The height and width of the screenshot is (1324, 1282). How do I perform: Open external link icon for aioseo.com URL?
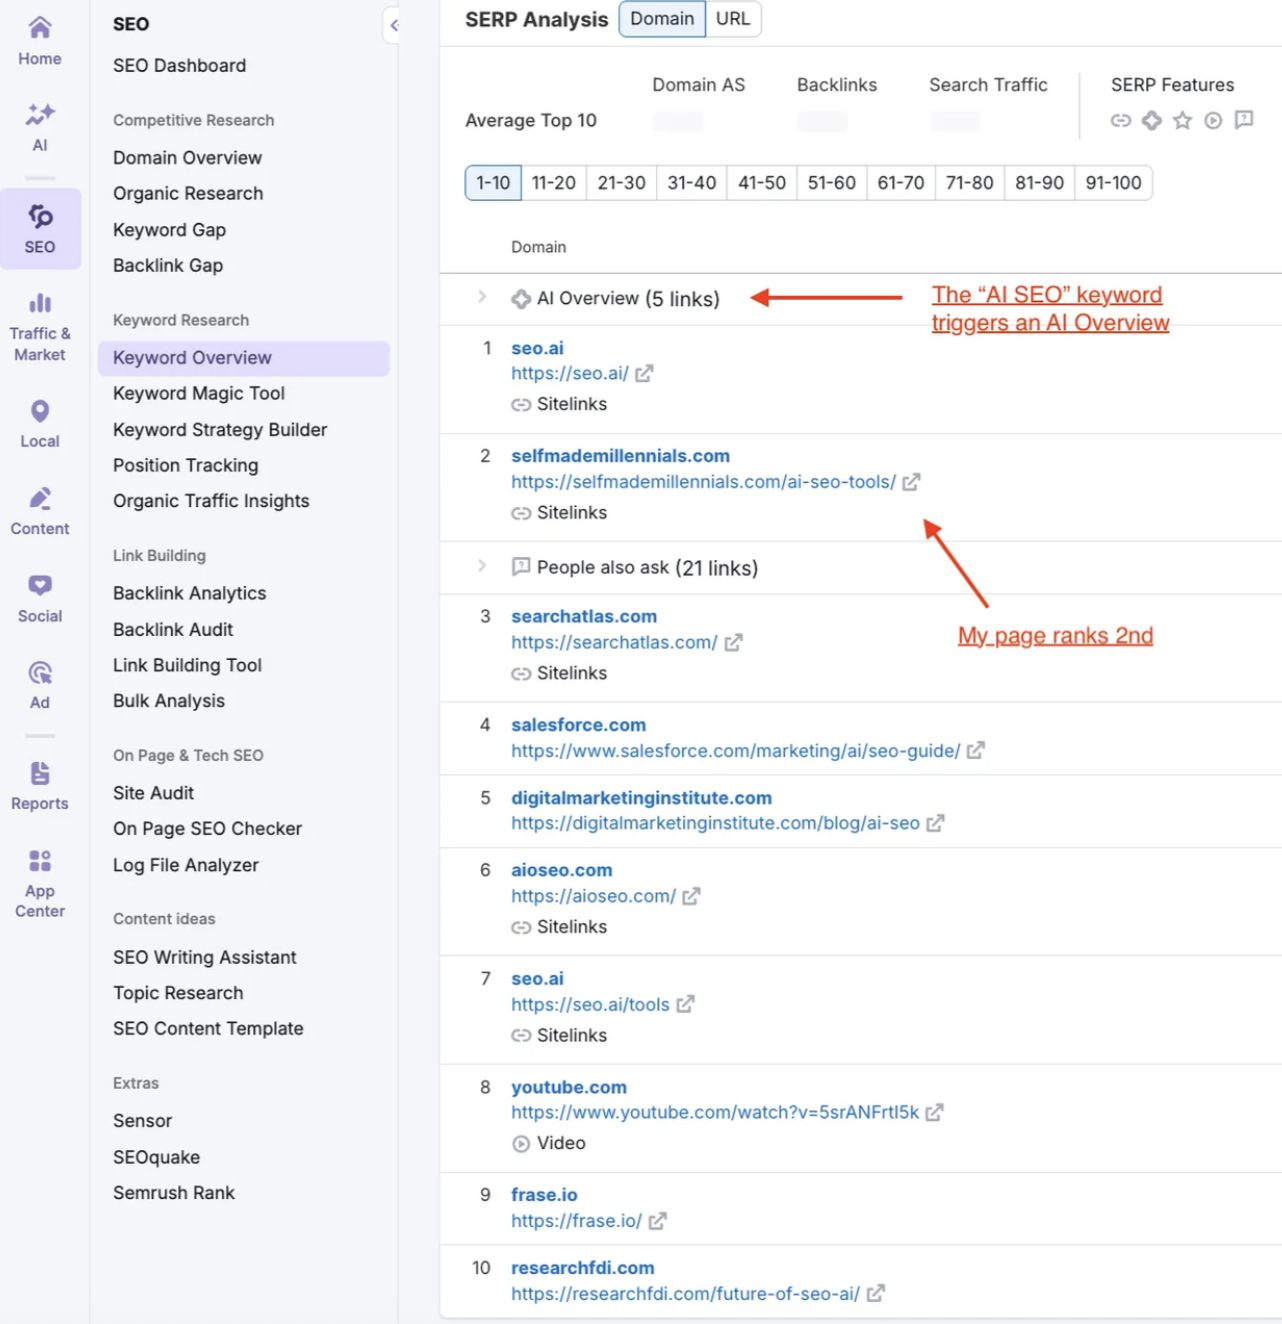(691, 896)
